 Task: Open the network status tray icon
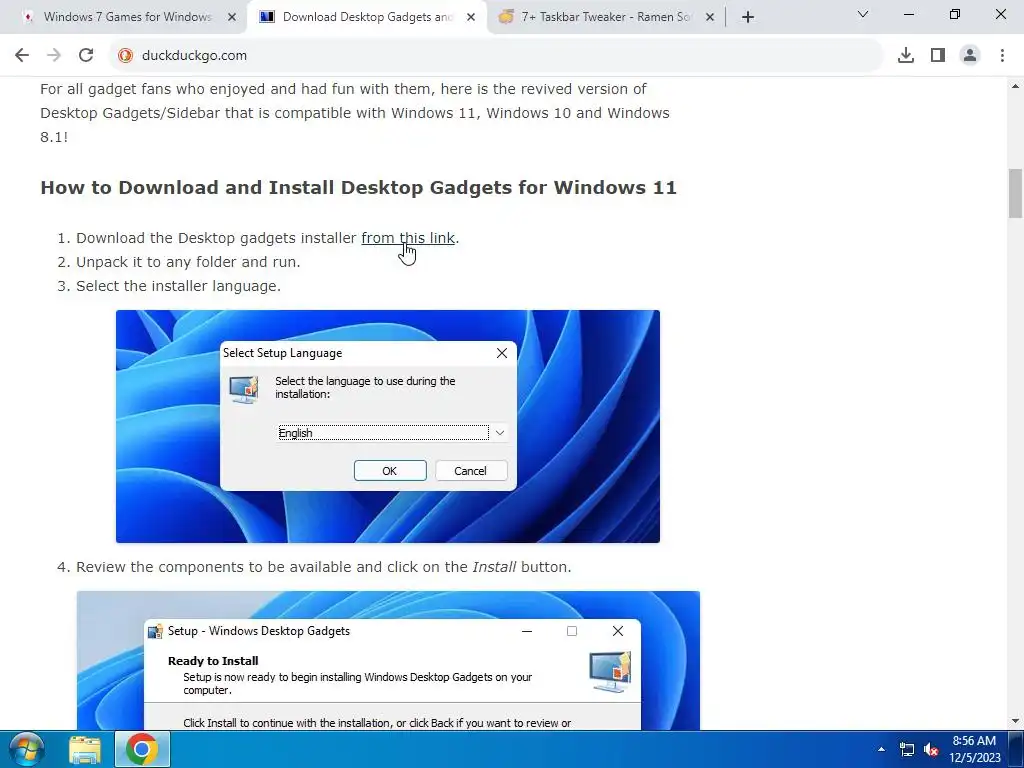click(x=906, y=749)
